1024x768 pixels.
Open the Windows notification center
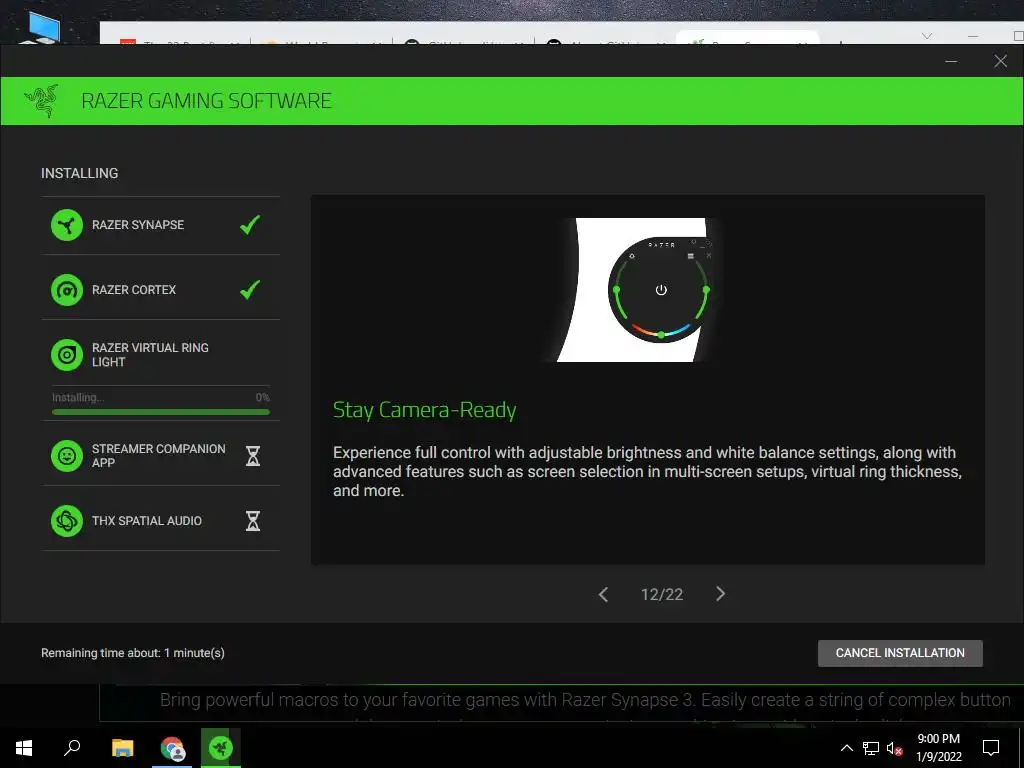pyautogui.click(x=991, y=748)
